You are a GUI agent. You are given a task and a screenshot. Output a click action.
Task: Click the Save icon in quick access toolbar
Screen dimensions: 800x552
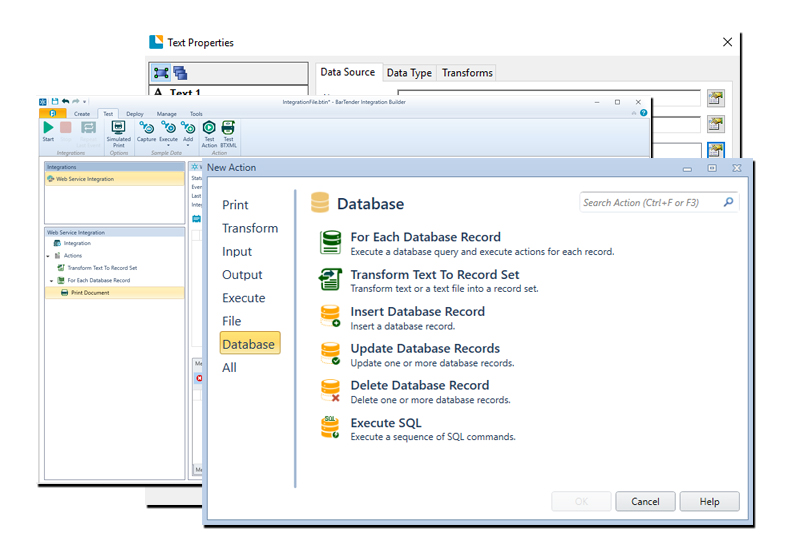click(x=55, y=102)
